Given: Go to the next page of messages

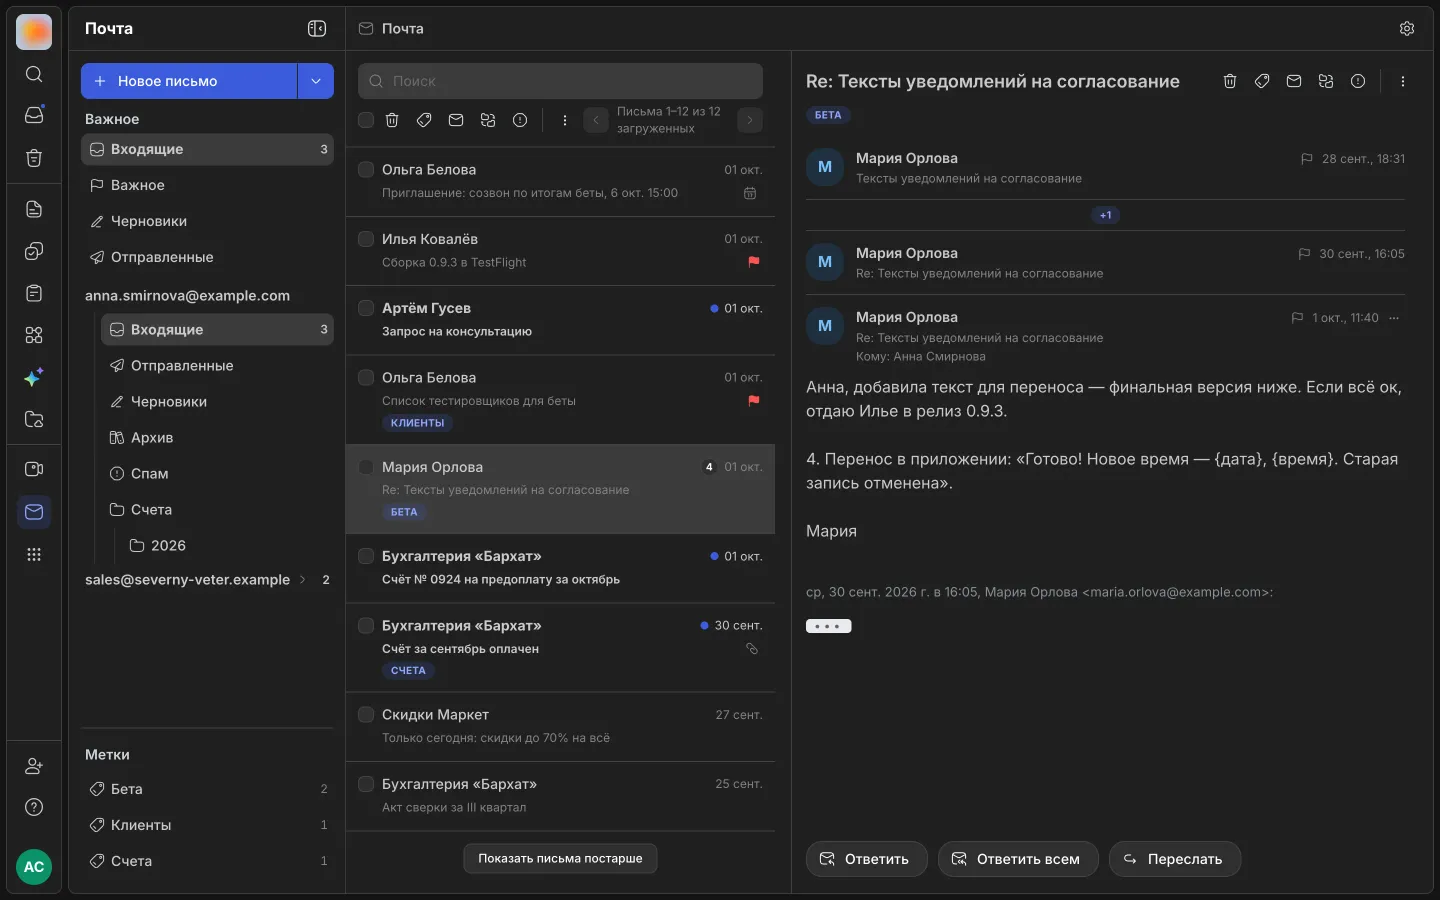Looking at the screenshot, I should pos(750,120).
